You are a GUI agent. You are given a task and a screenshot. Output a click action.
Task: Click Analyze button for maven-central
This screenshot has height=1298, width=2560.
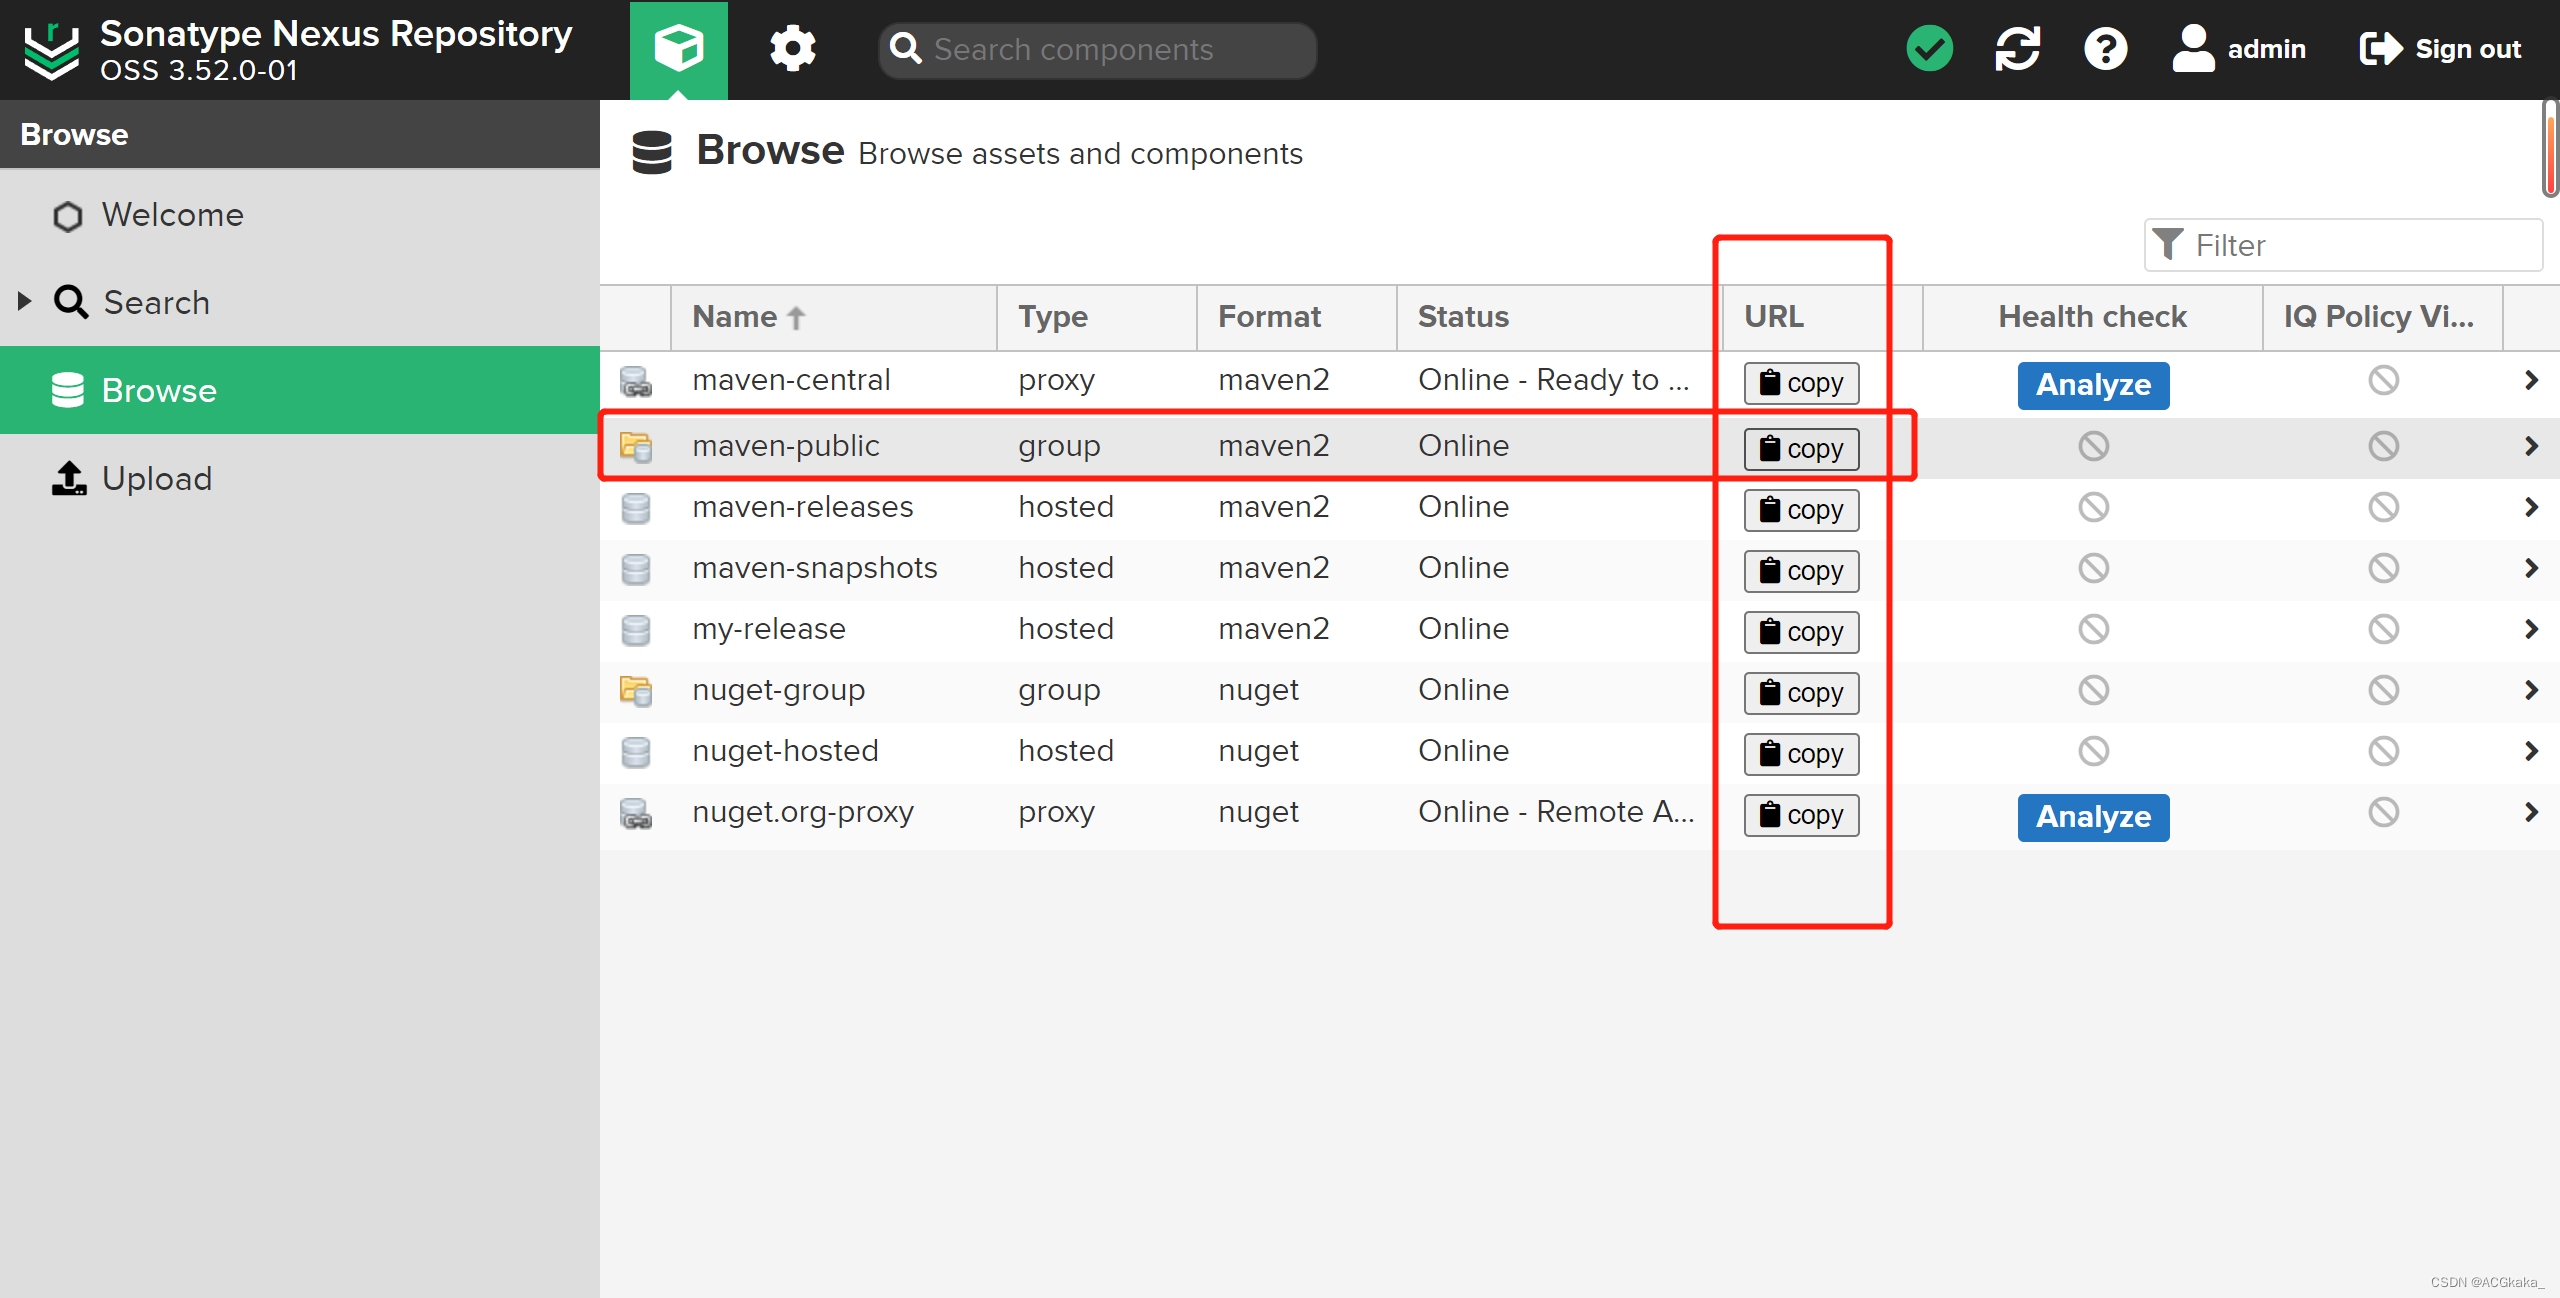2093,384
